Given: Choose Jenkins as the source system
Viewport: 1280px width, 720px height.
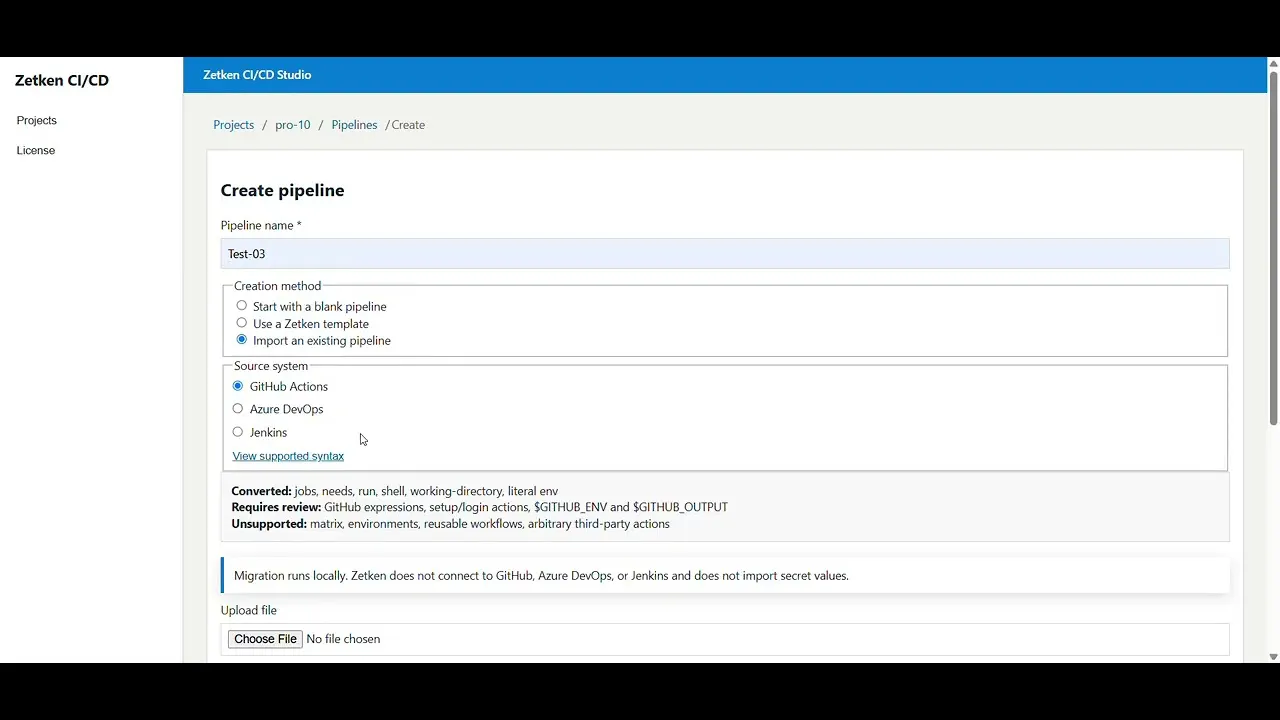Looking at the screenshot, I should [x=237, y=432].
